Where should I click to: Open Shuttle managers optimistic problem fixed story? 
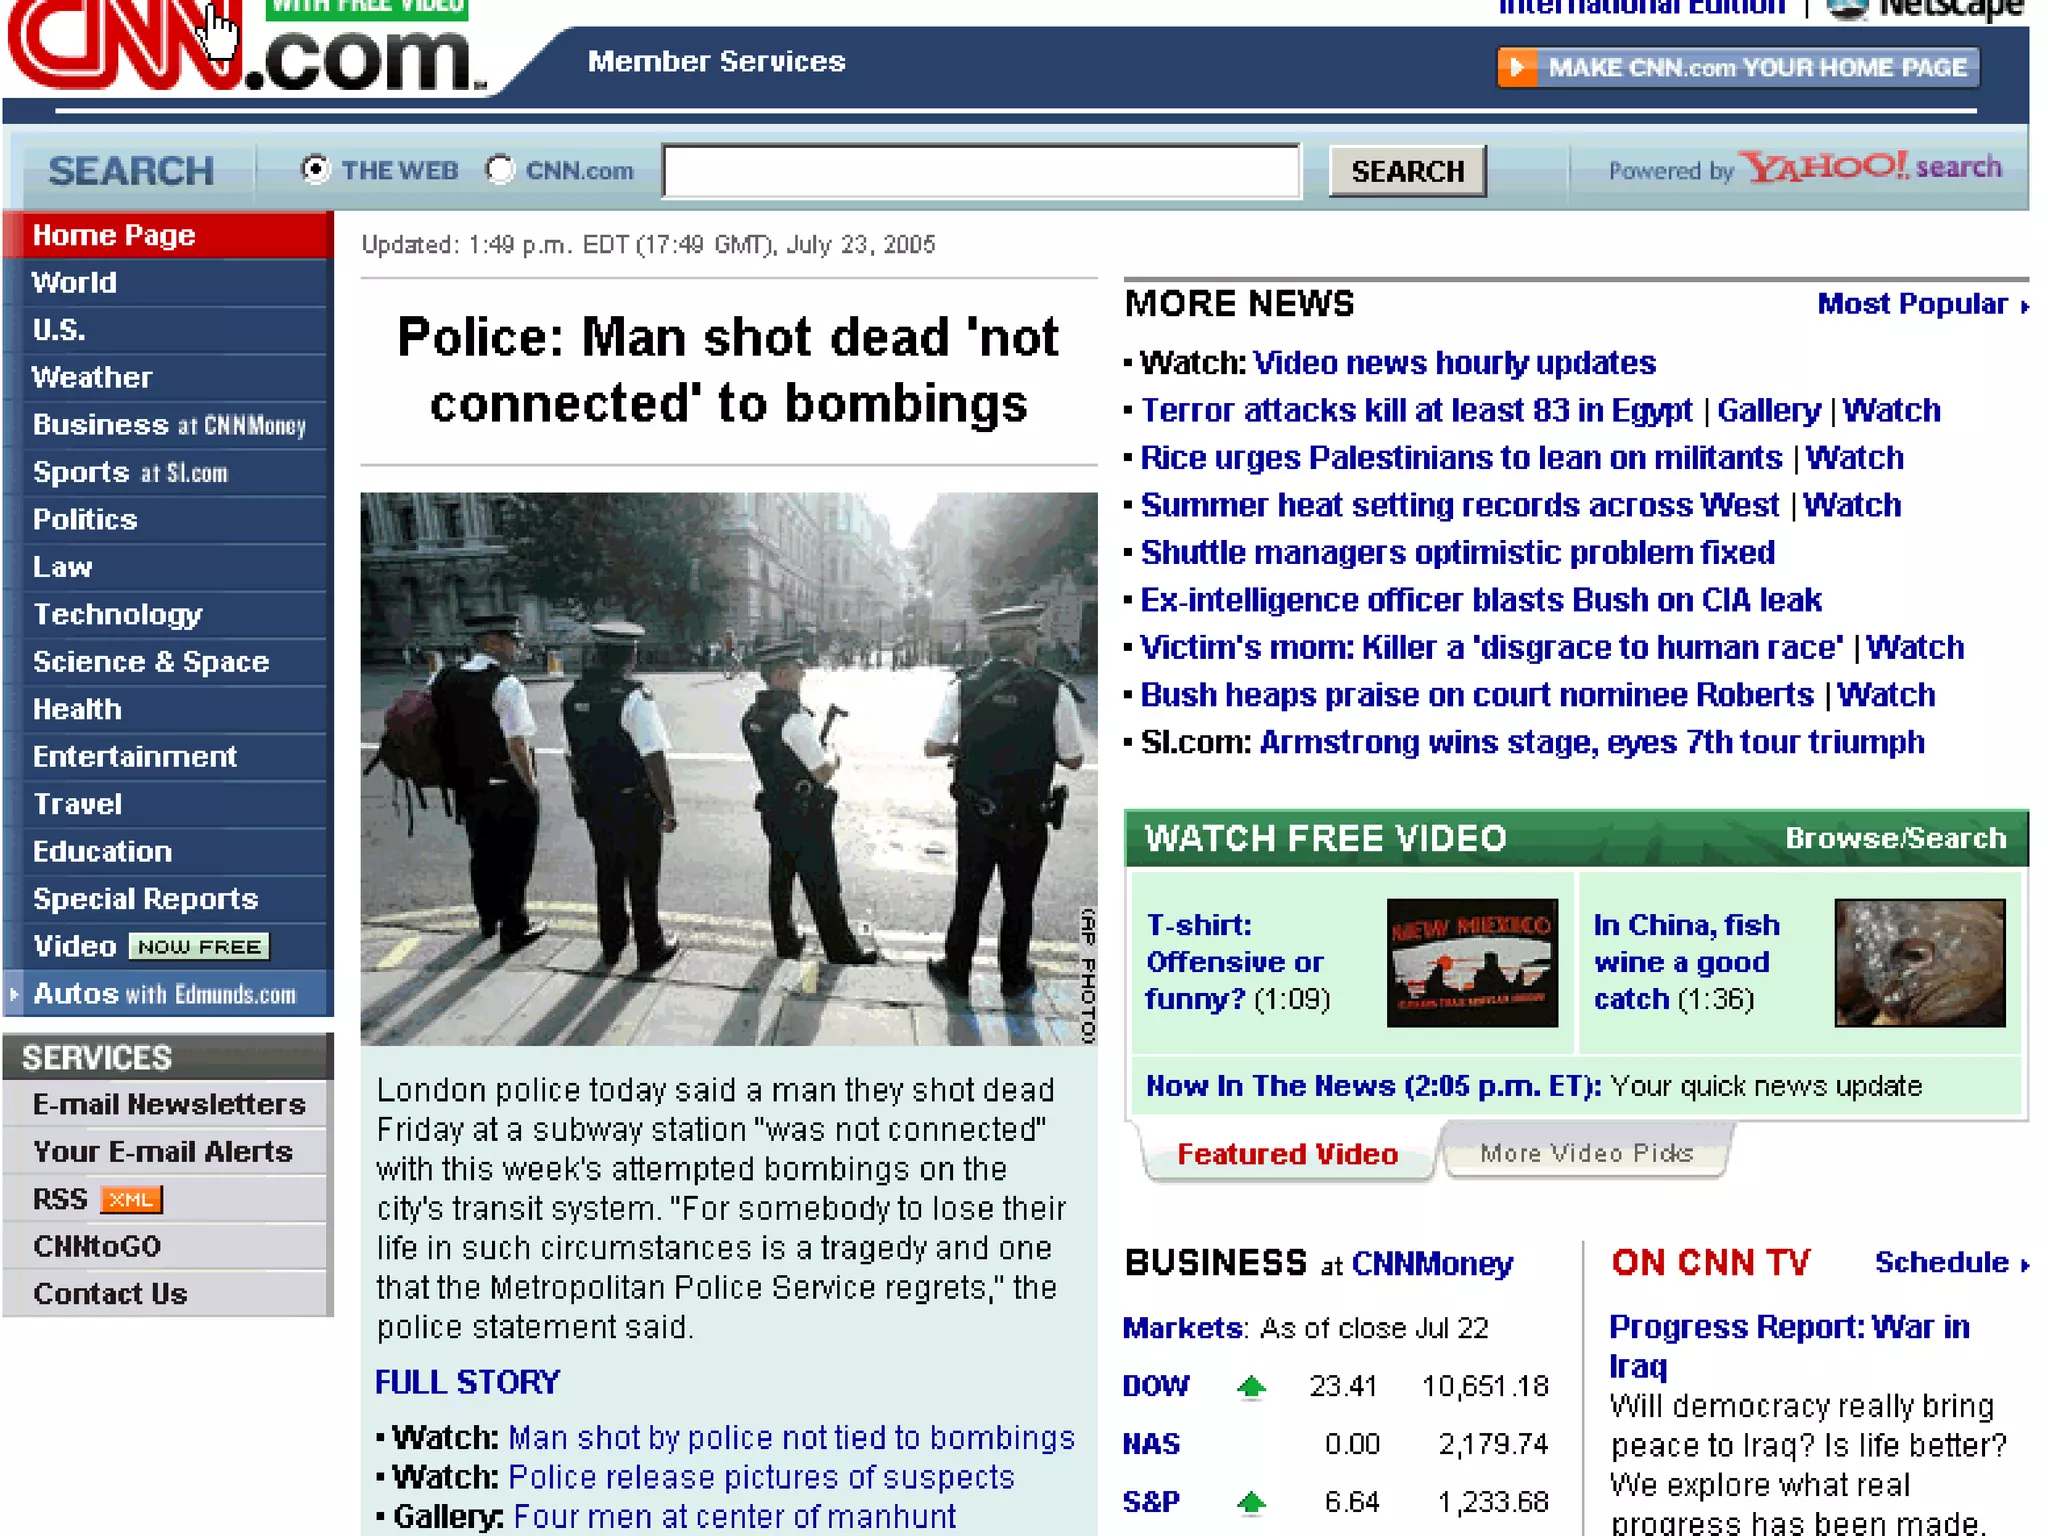pyautogui.click(x=1457, y=553)
